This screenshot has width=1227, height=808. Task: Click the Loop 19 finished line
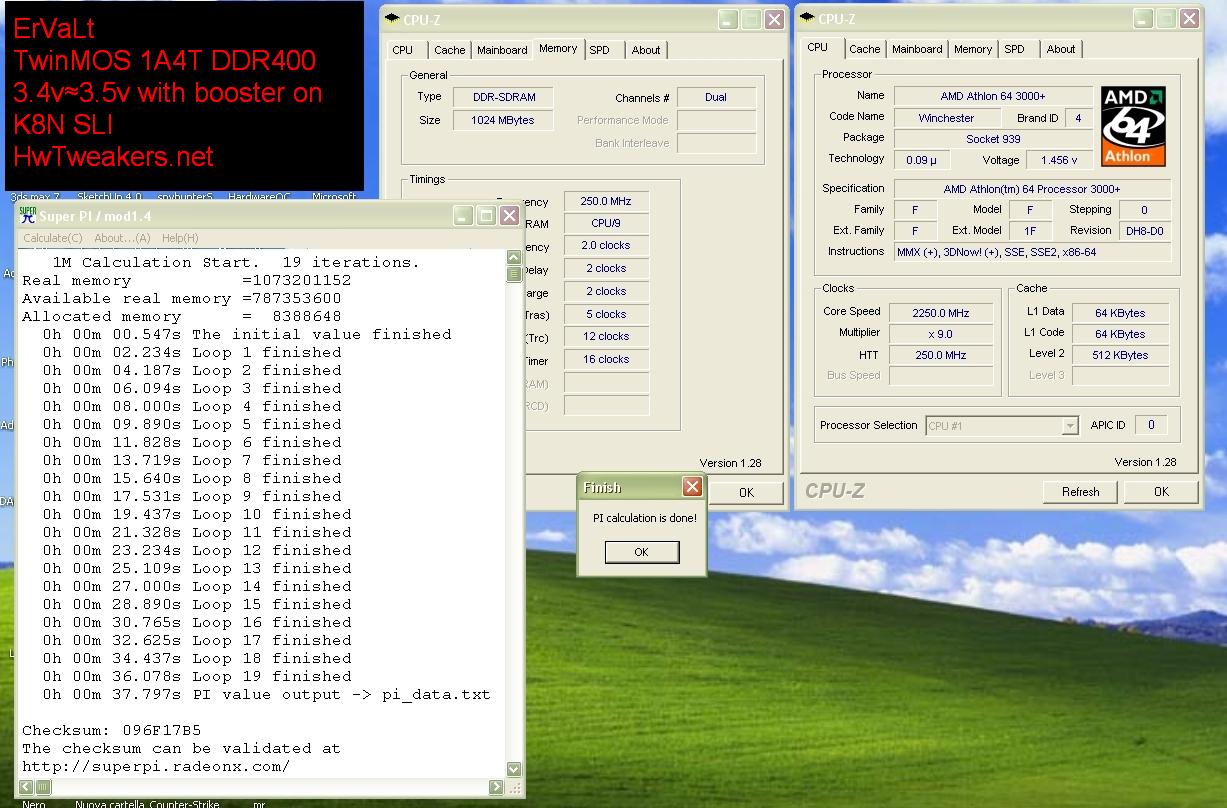(x=197, y=676)
